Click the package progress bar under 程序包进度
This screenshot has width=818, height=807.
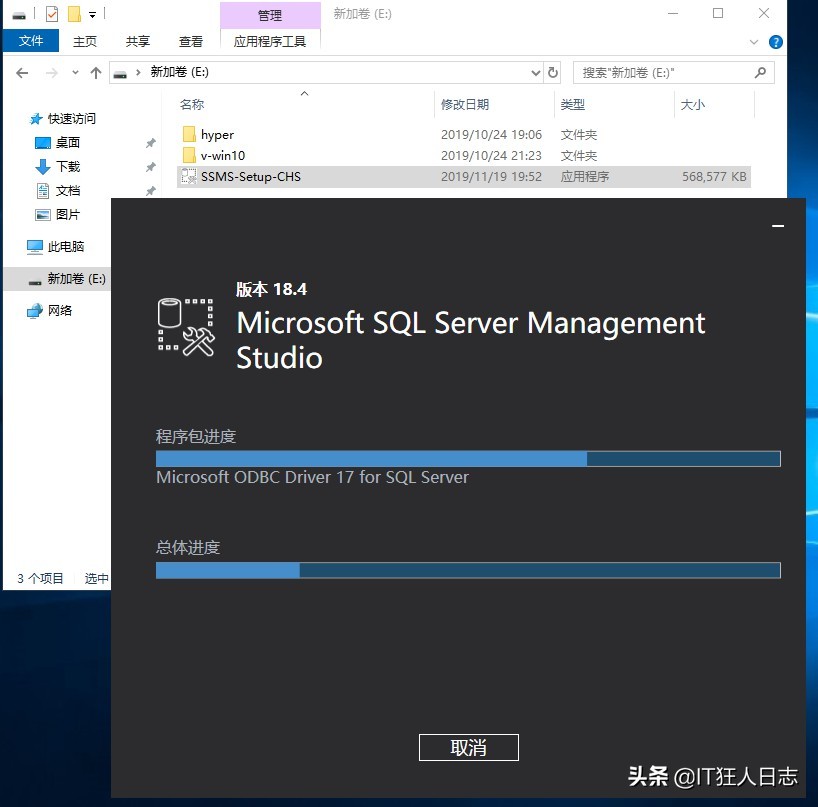tap(468, 459)
